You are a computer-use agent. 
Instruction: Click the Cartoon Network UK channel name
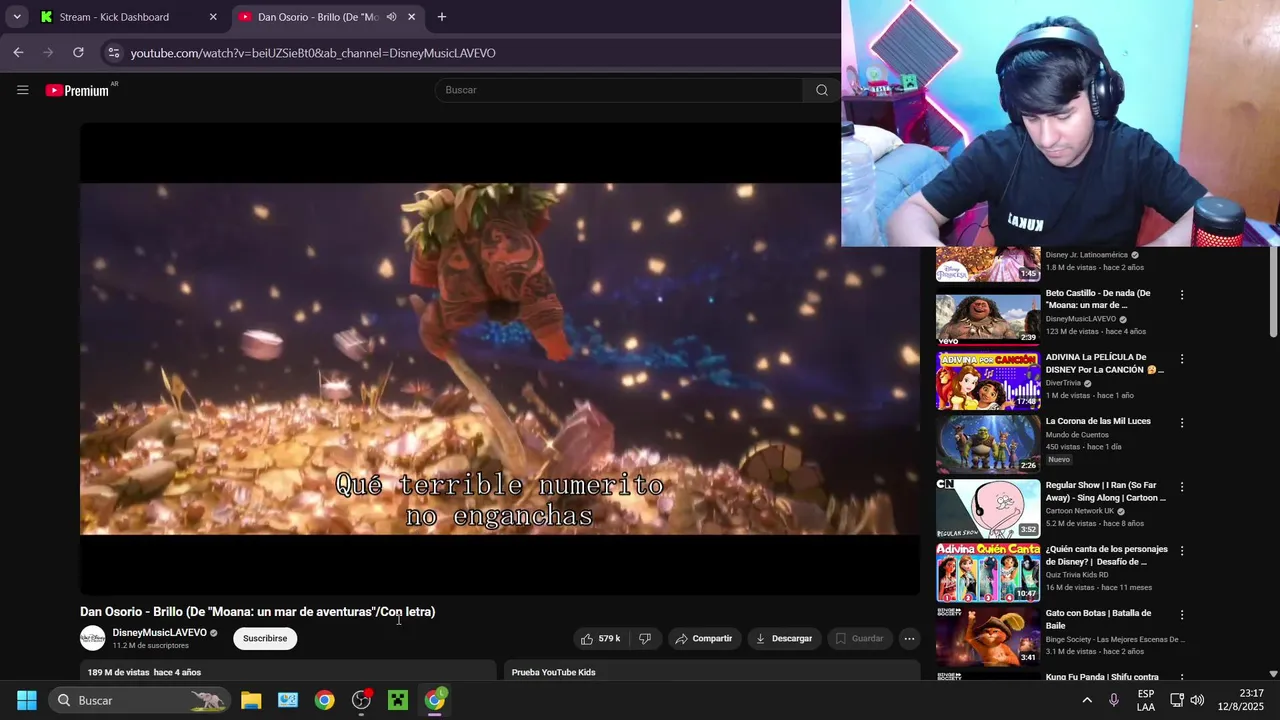click(1080, 511)
